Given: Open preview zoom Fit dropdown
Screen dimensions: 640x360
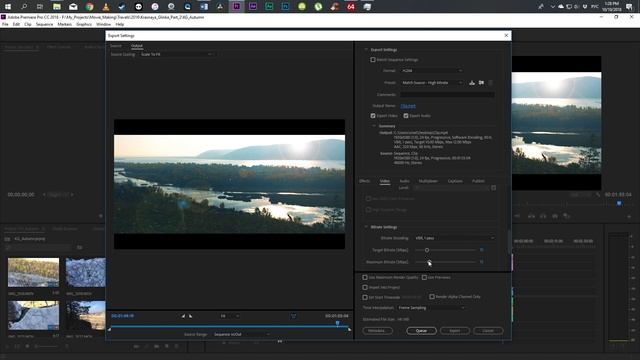Looking at the screenshot, I should click(230, 316).
